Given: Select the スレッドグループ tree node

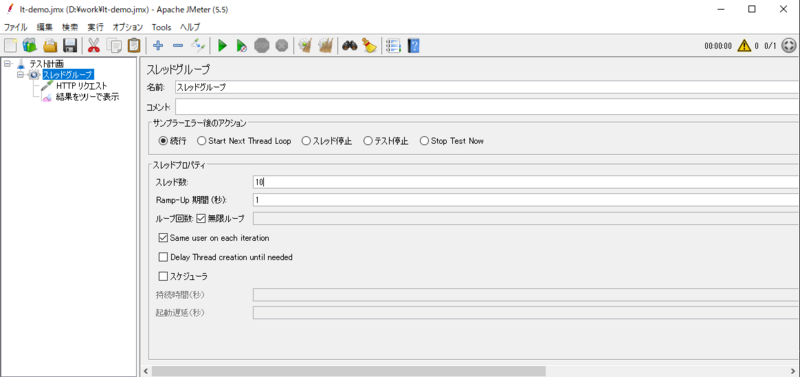Looking at the screenshot, I should (x=68, y=75).
